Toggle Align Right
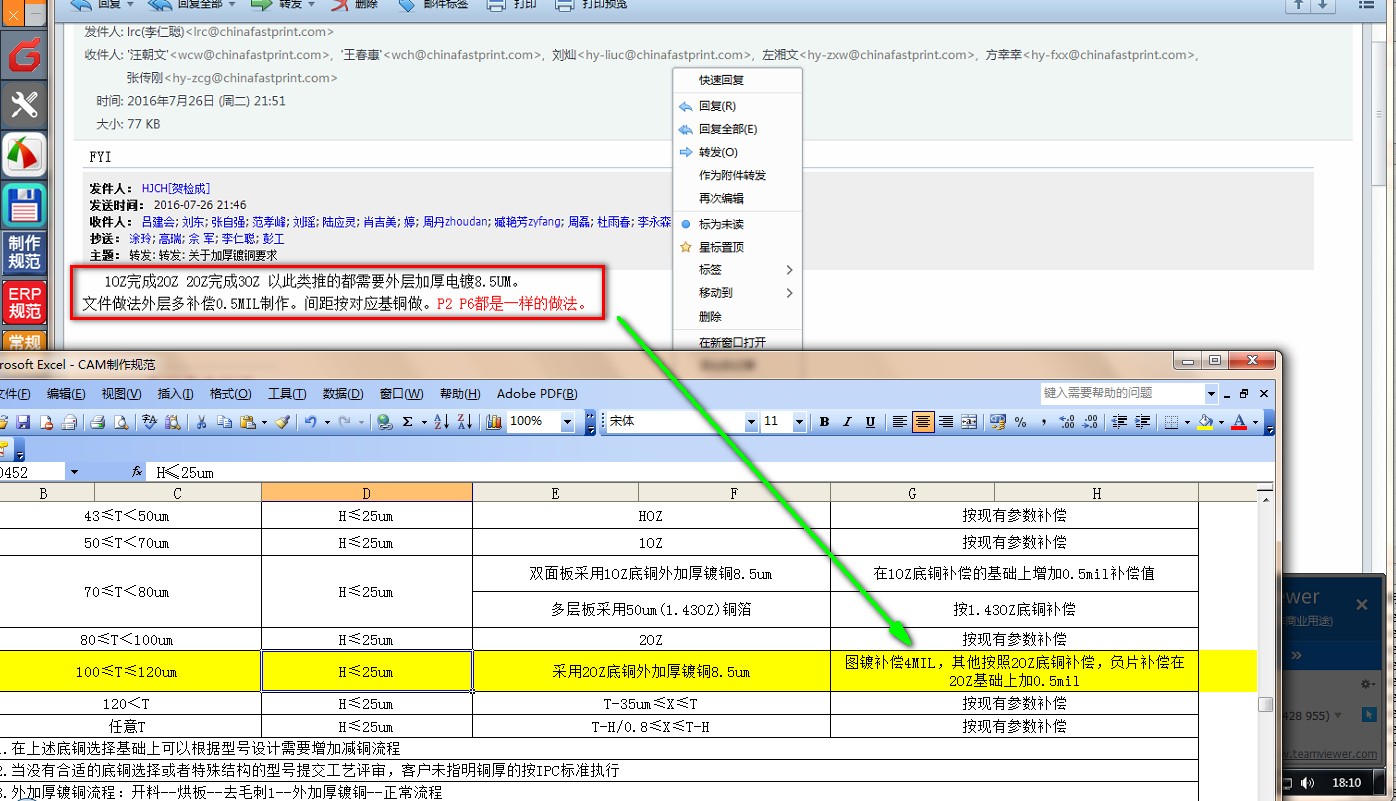 click(x=946, y=422)
